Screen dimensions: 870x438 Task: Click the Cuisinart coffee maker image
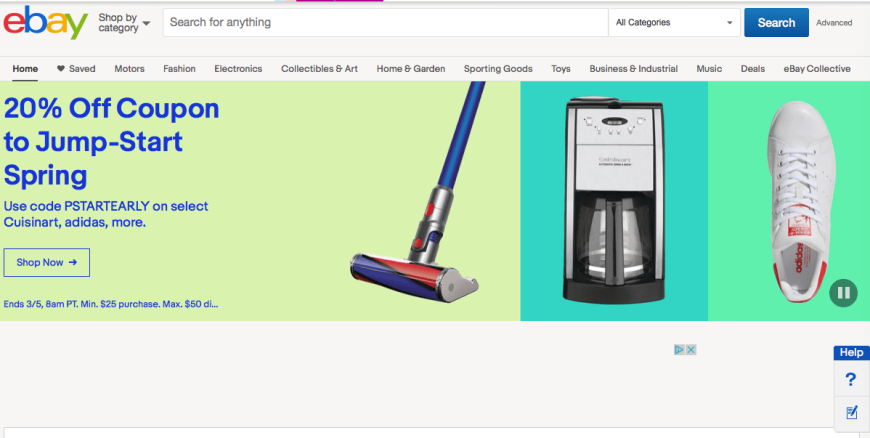[614, 200]
